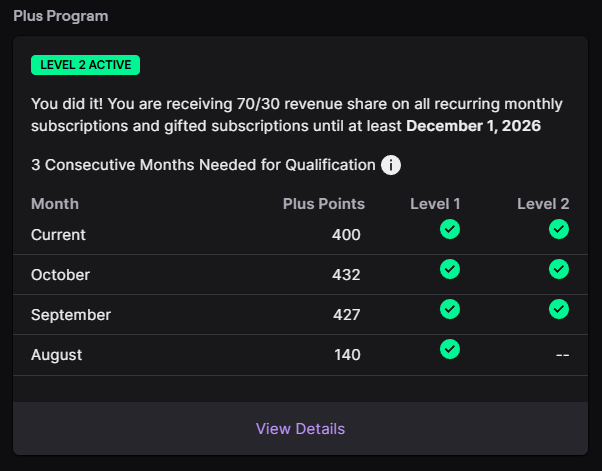Click the Plus Points column header

[x=324, y=204]
